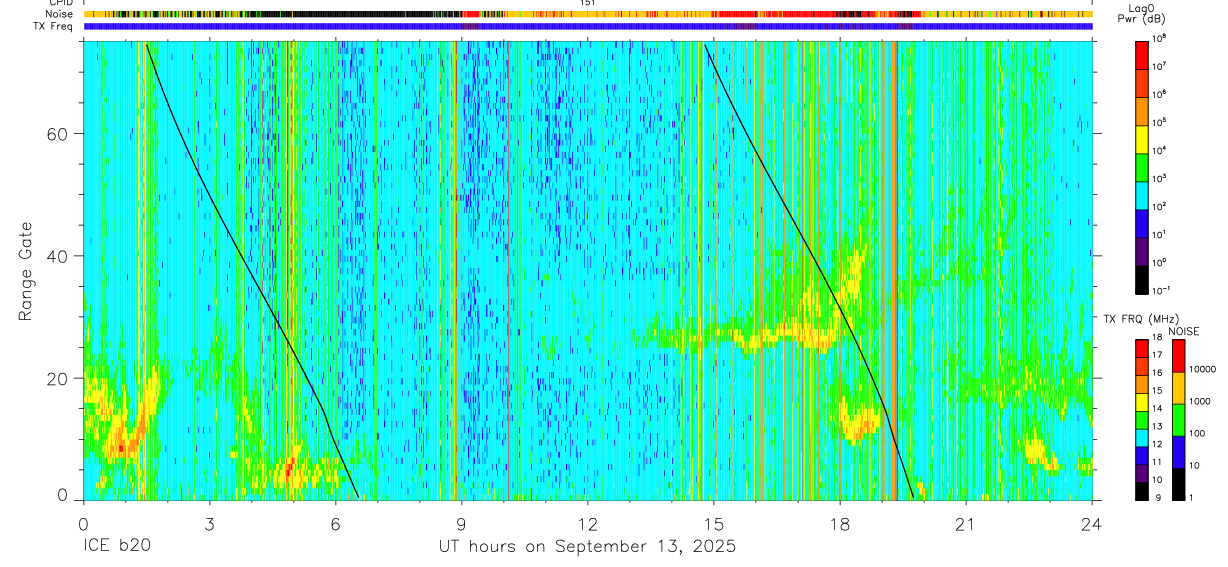Click the '40' tick on the Range Gate axis
Image resolution: width=1228 pixels, height=567 pixels.
pos(58,256)
